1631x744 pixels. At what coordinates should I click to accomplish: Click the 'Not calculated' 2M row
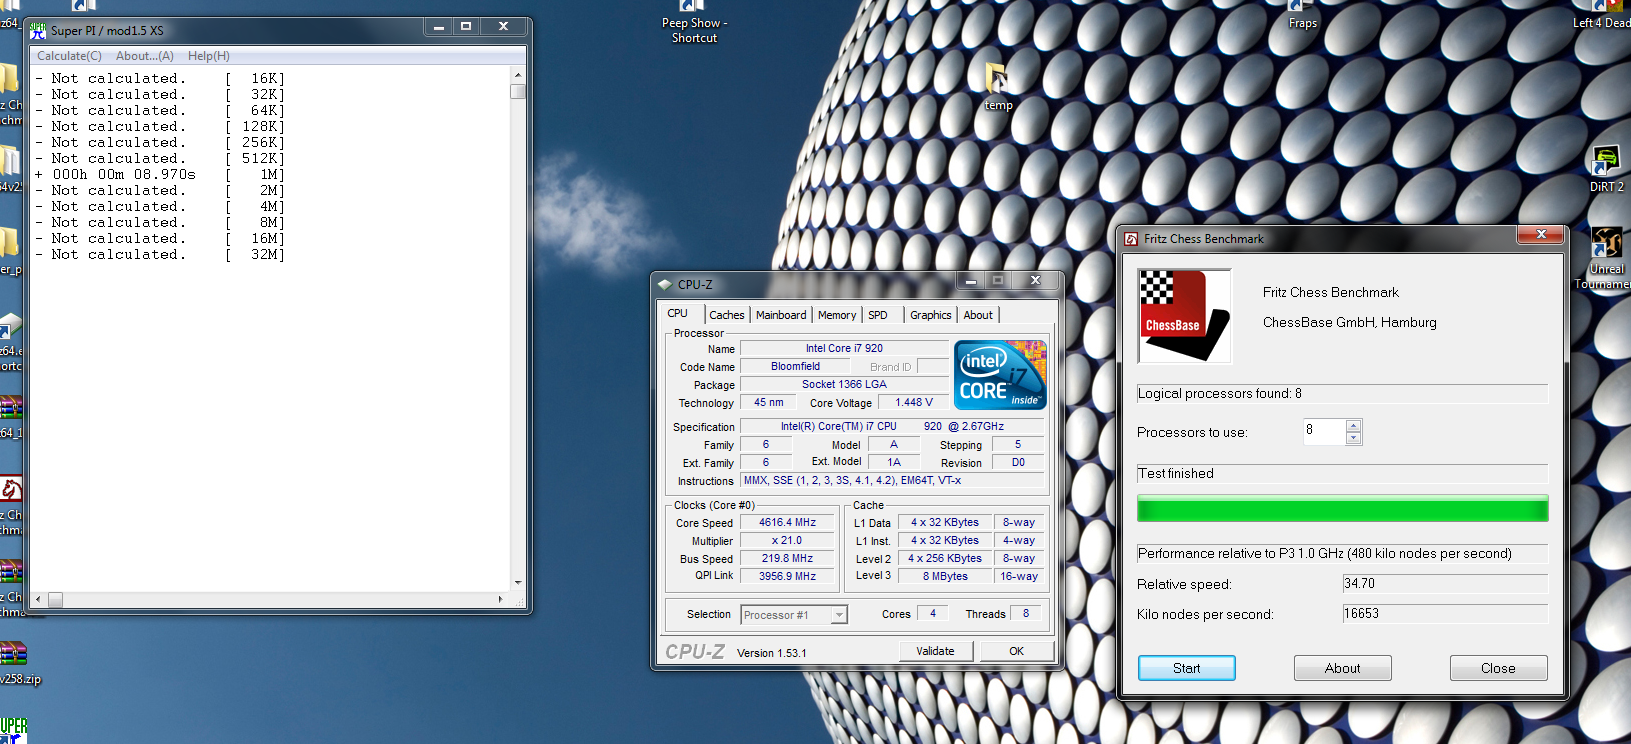click(x=160, y=190)
